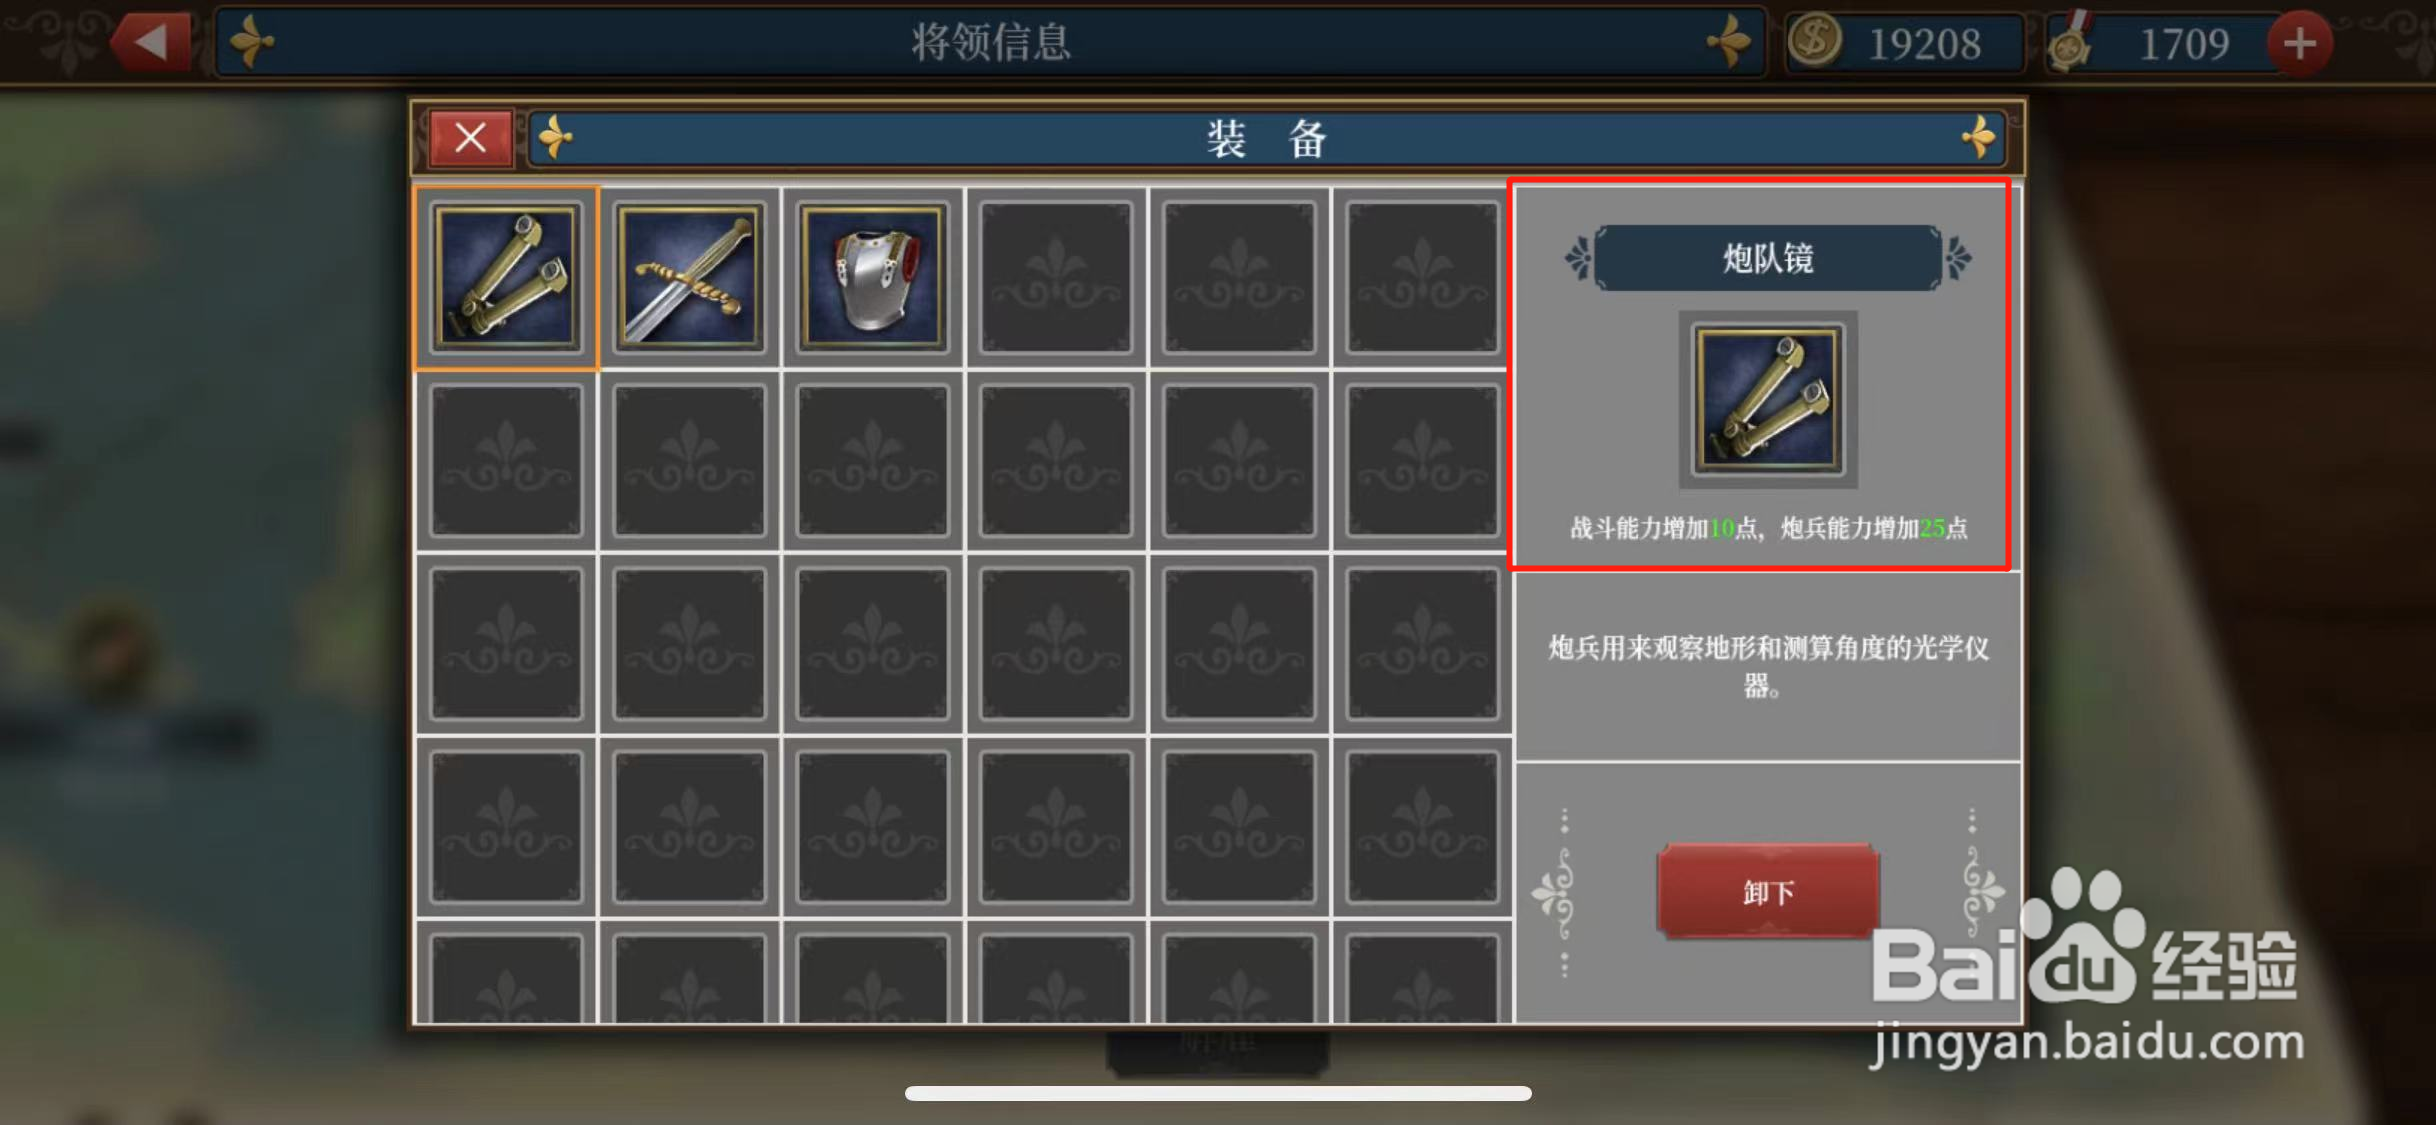Tap the stat bonus text under item
2436x1125 pixels.
pos(1768,528)
